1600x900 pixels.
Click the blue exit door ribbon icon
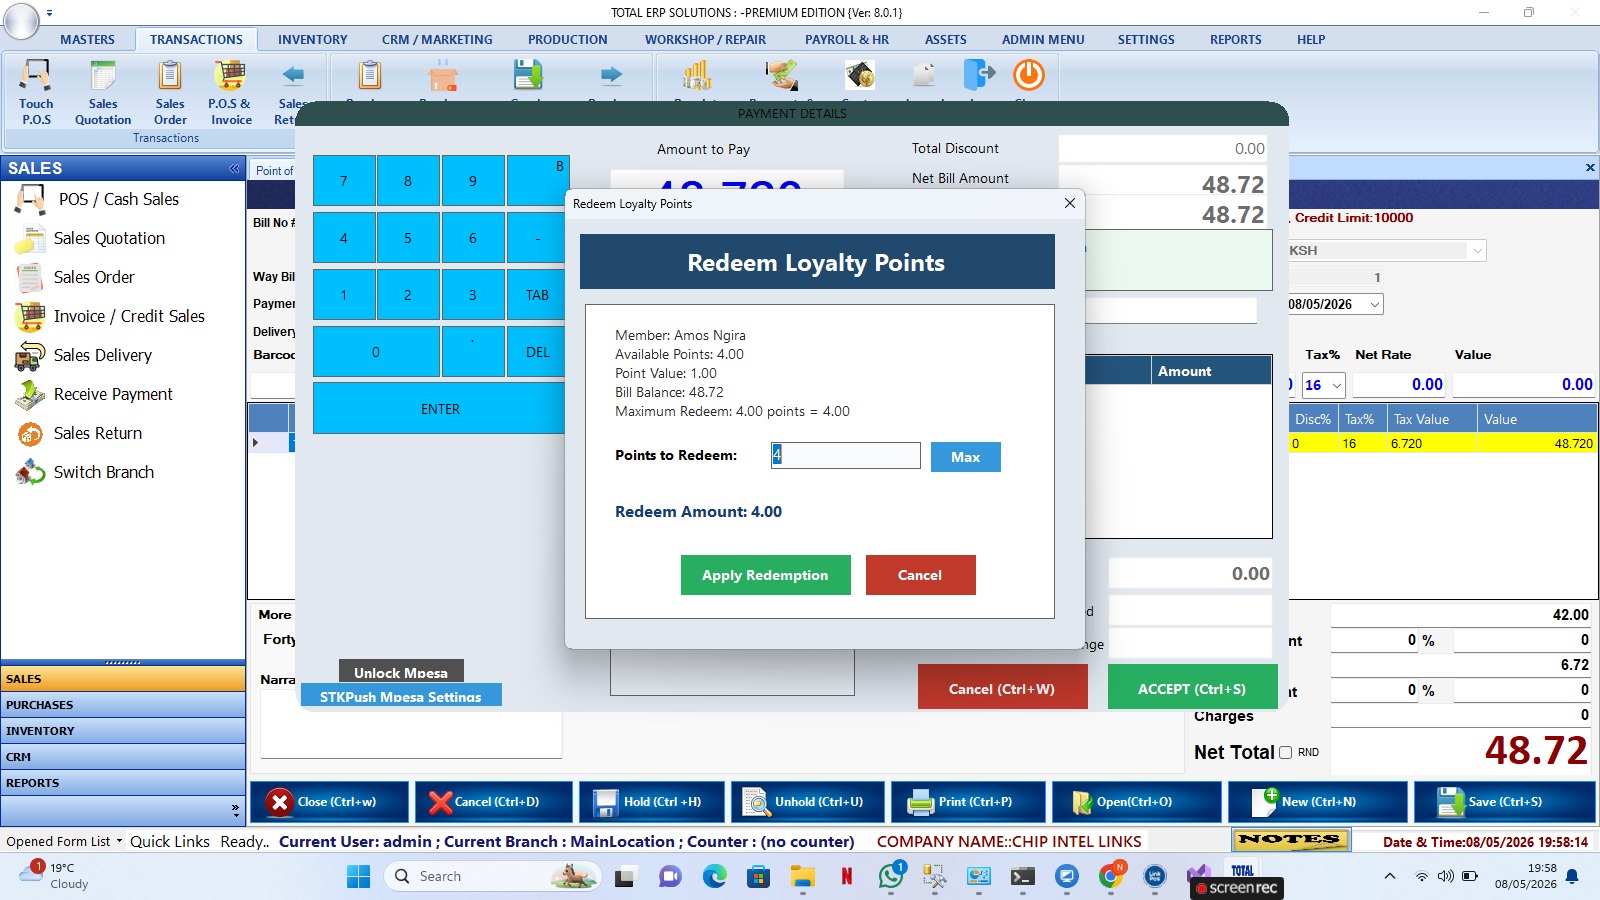pyautogui.click(x=979, y=75)
